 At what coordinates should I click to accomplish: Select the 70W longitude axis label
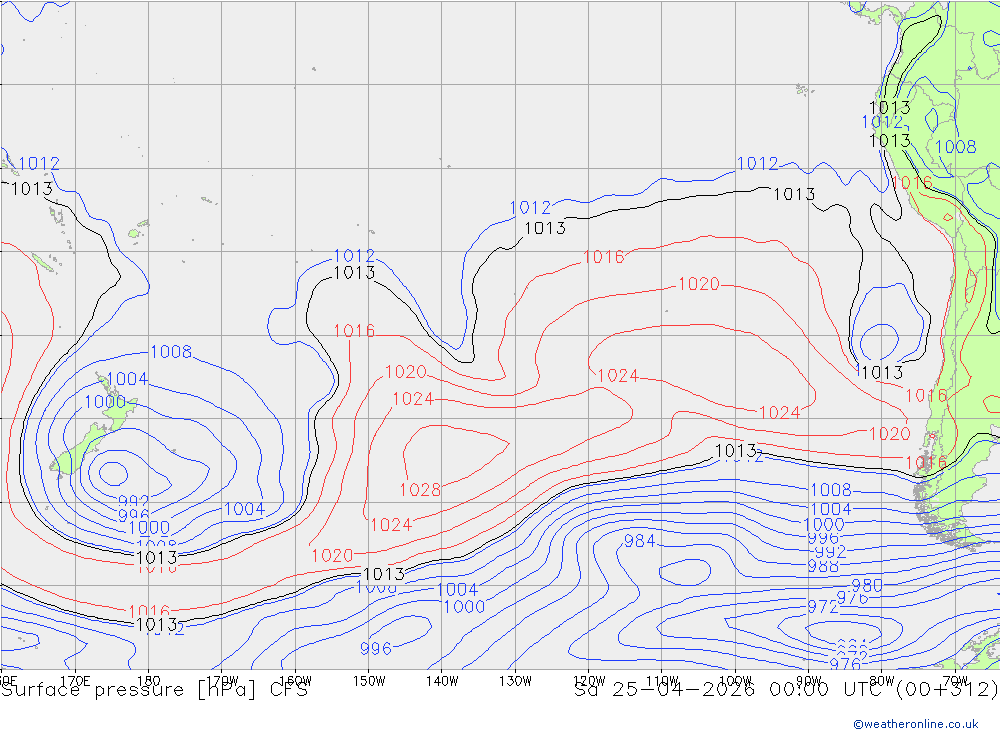pos(955,681)
